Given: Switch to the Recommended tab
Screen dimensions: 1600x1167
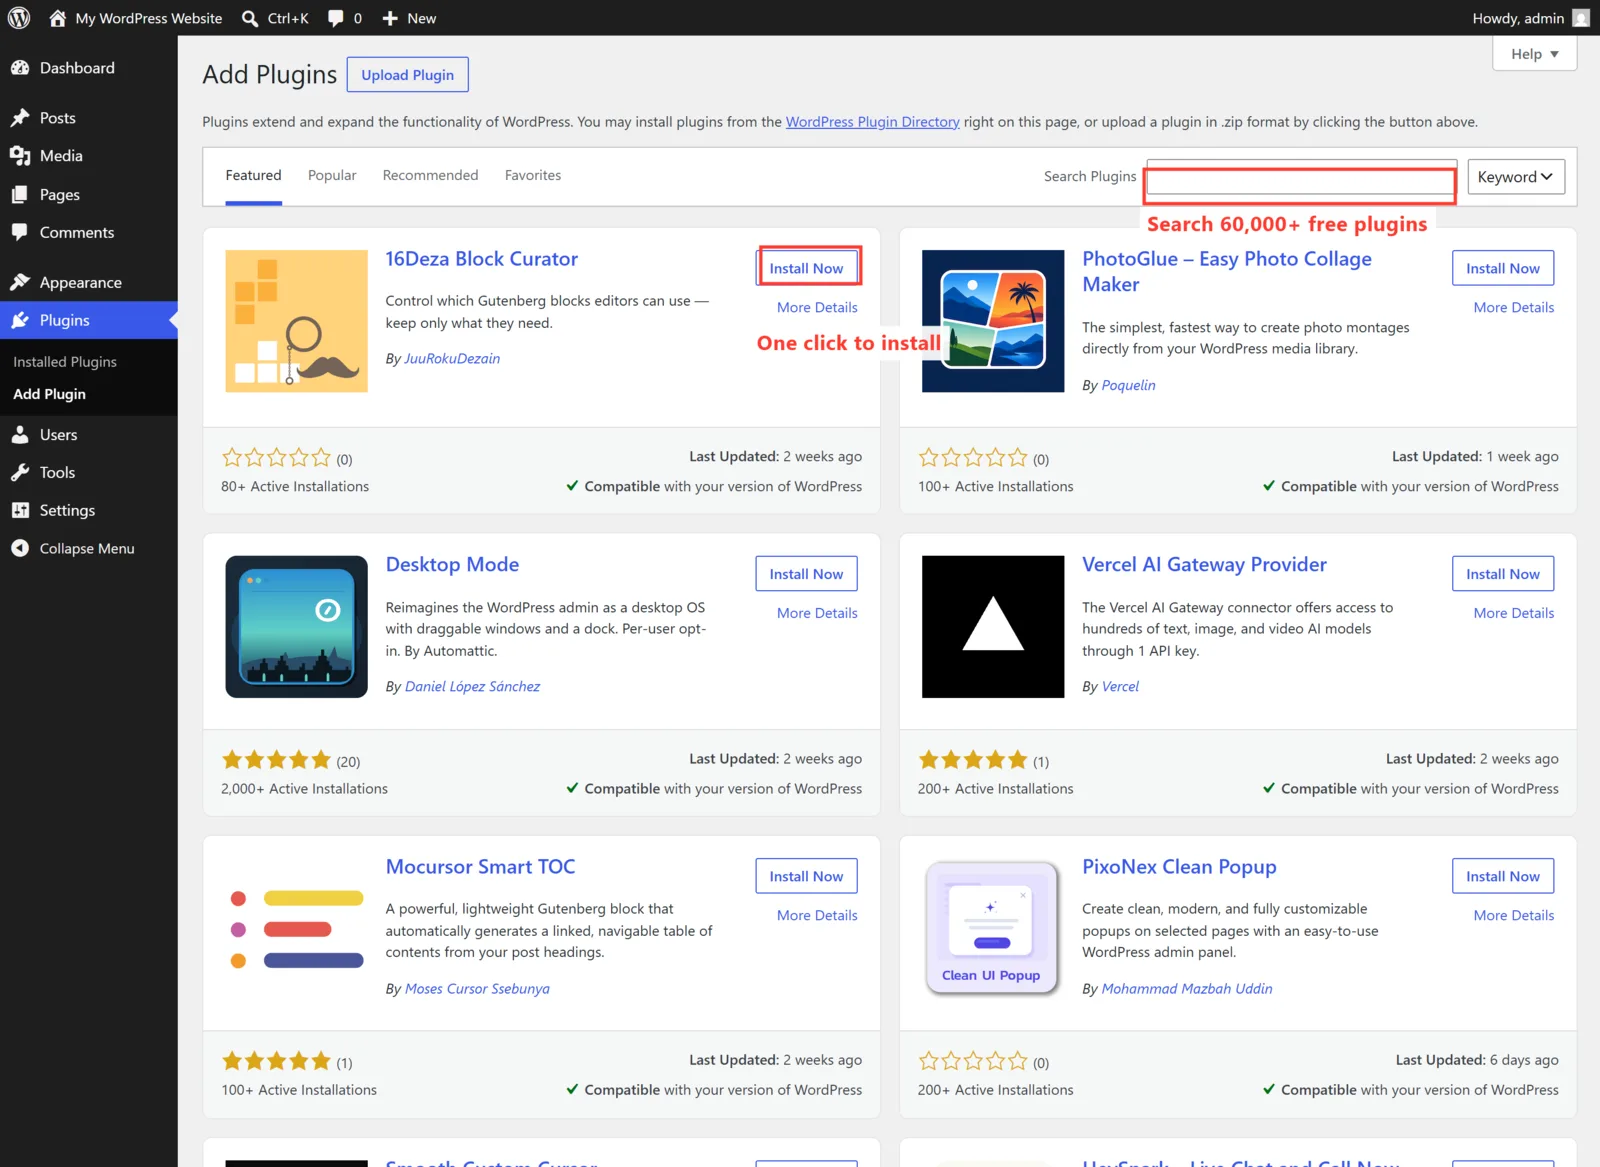Looking at the screenshot, I should [x=430, y=176].
